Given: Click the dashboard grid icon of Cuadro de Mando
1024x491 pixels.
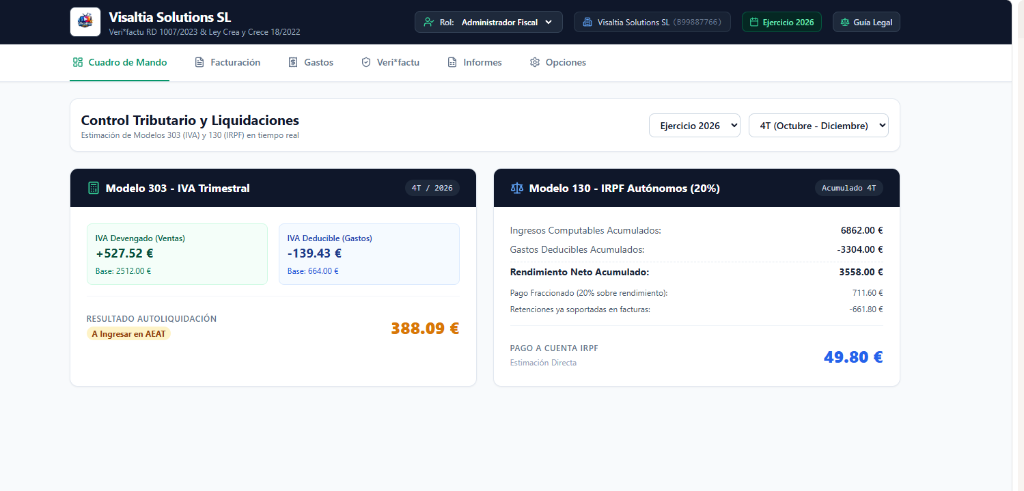Looking at the screenshot, I should (78, 63).
